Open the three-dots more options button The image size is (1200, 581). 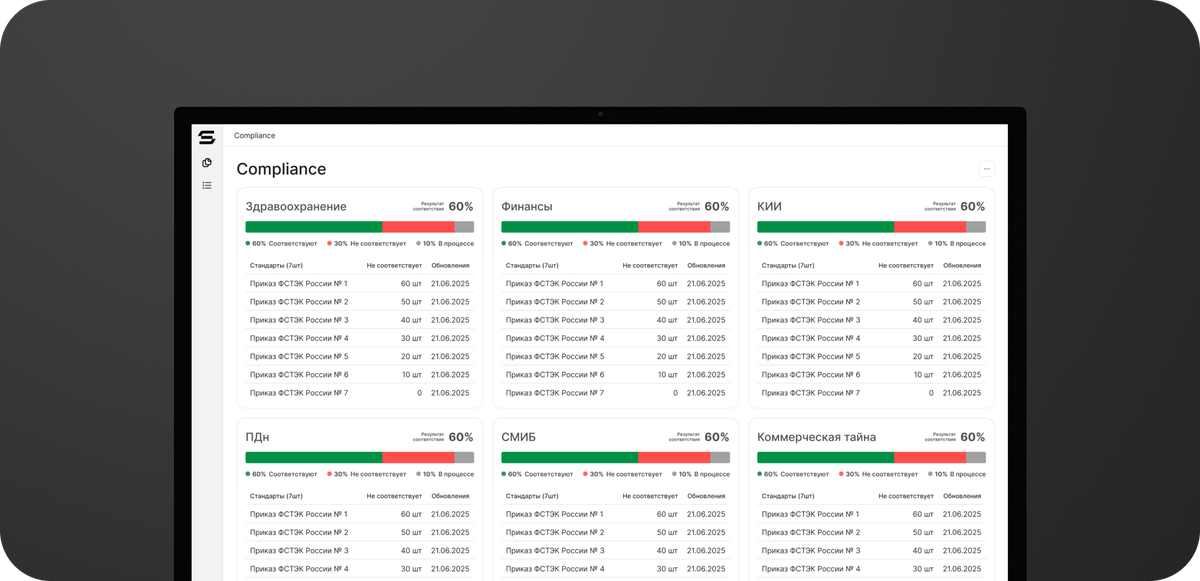(x=987, y=169)
